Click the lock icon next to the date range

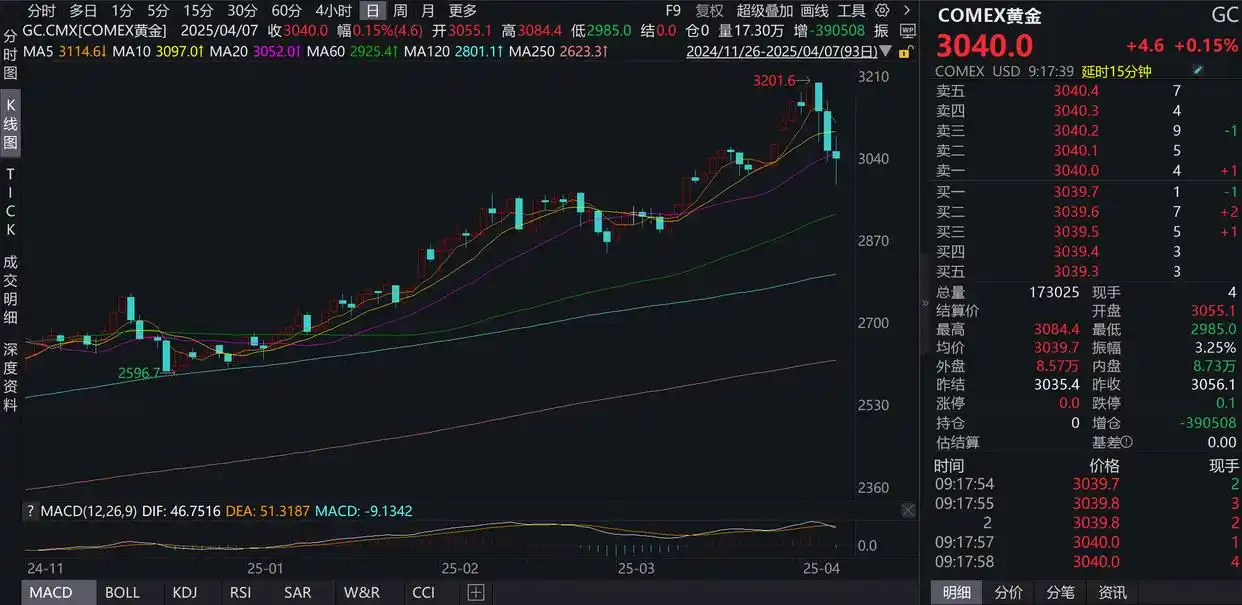pyautogui.click(x=905, y=53)
